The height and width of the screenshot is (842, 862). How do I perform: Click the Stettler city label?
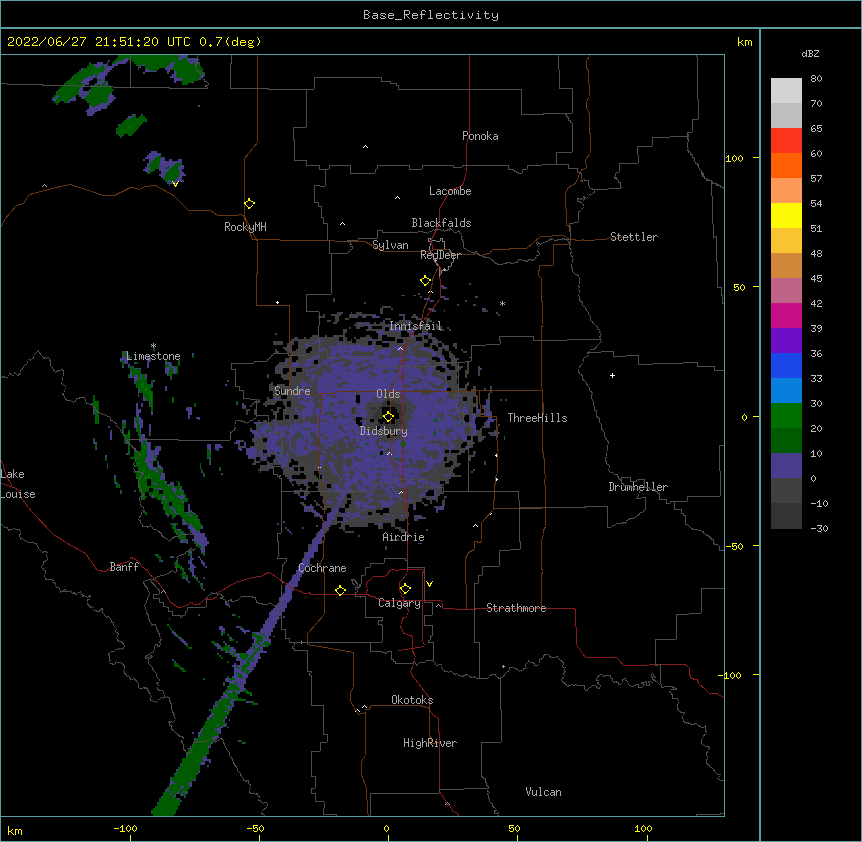634,237
